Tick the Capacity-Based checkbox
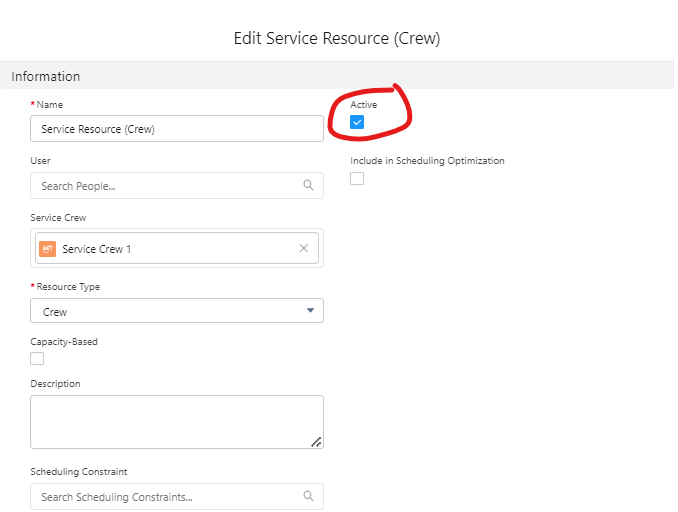 37,358
